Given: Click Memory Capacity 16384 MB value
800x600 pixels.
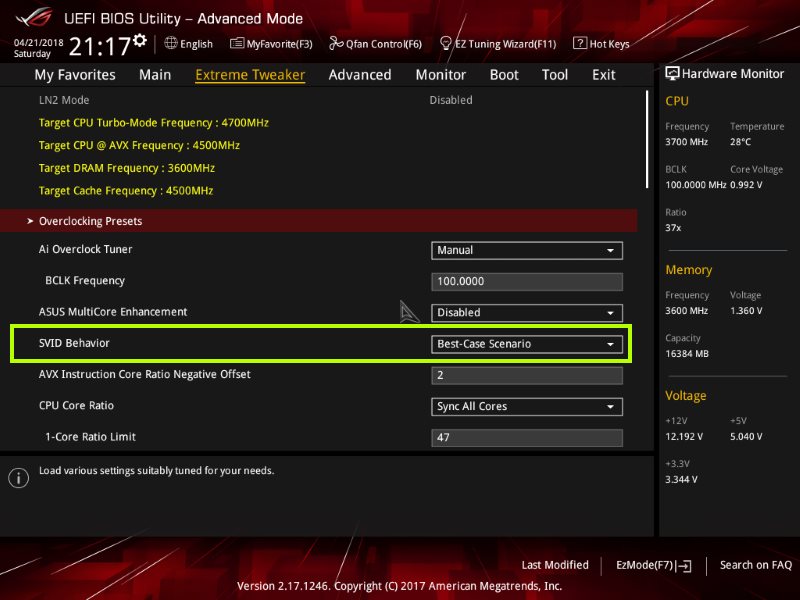Looking at the screenshot, I should pyautogui.click(x=687, y=354).
